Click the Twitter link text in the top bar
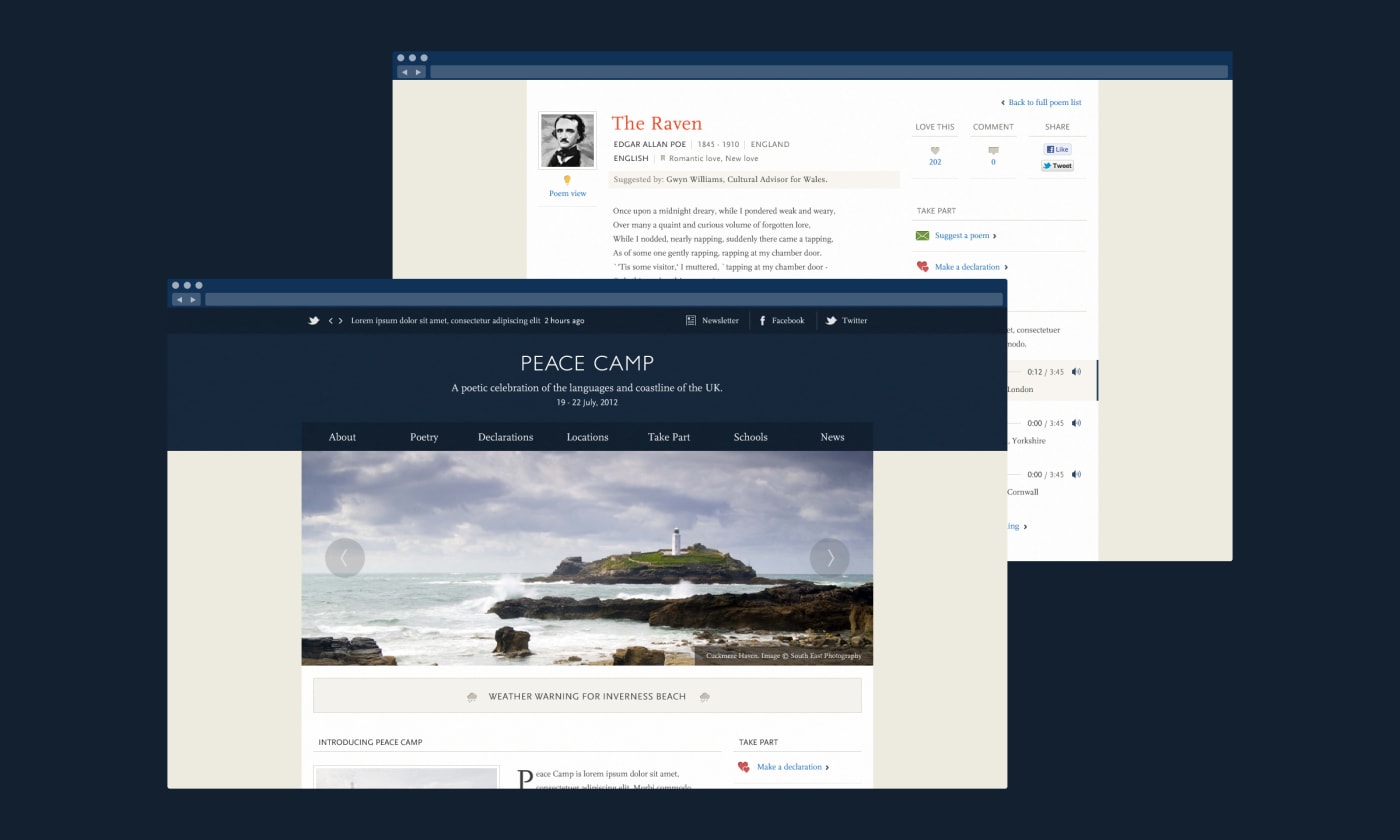Screen dimensions: 1400x840 tap(855, 321)
